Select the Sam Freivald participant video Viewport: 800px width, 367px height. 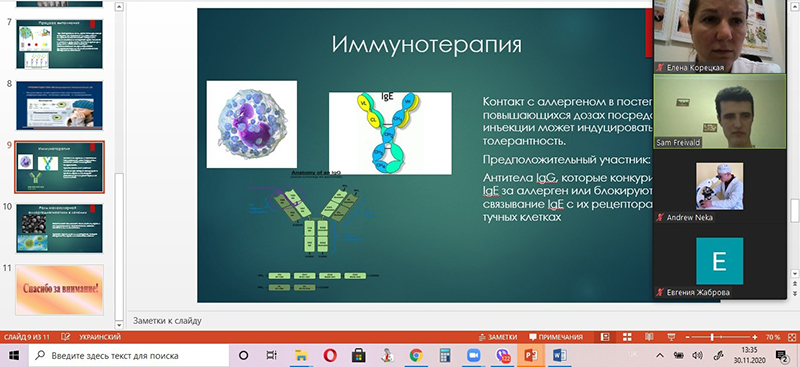720,112
